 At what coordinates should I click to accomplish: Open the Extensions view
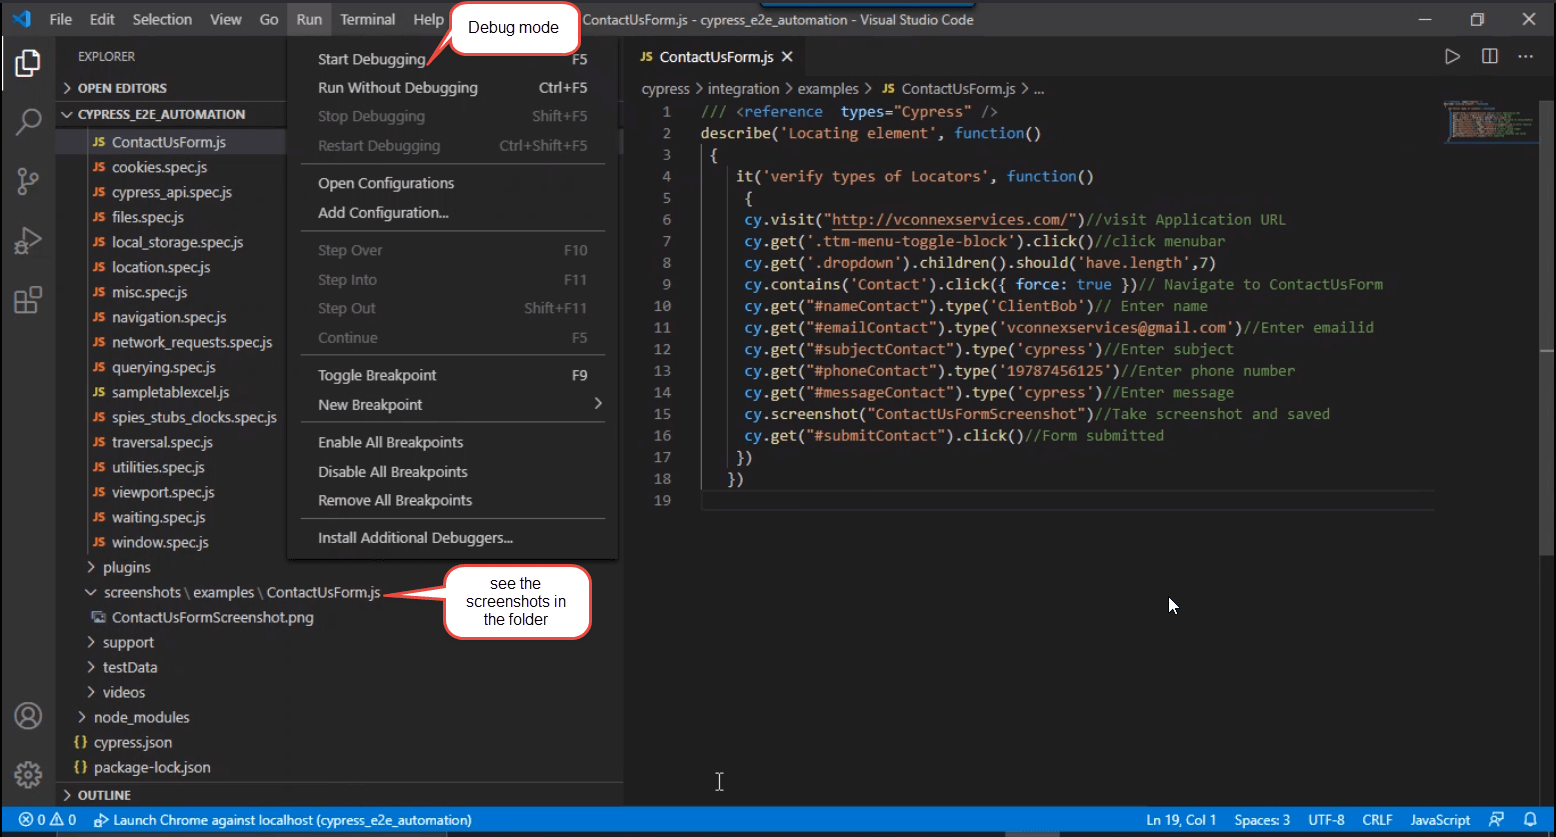pyautogui.click(x=28, y=300)
